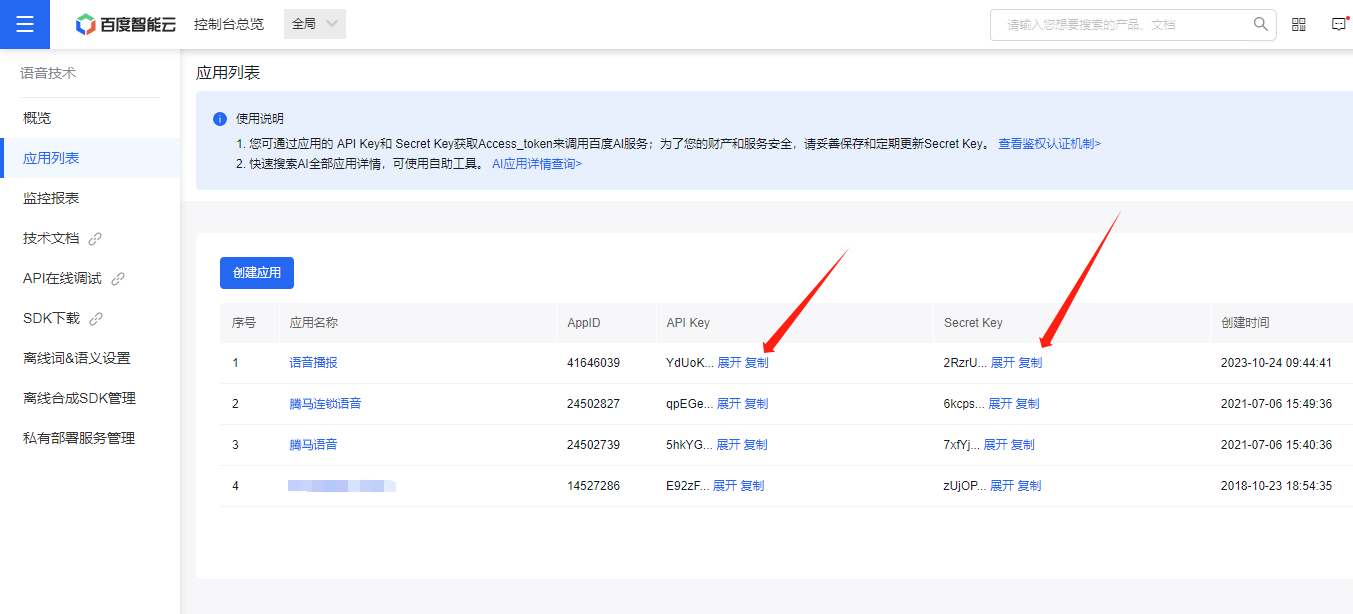1353x614 pixels.
Task: Click AppID value 24502739
Action: point(593,445)
